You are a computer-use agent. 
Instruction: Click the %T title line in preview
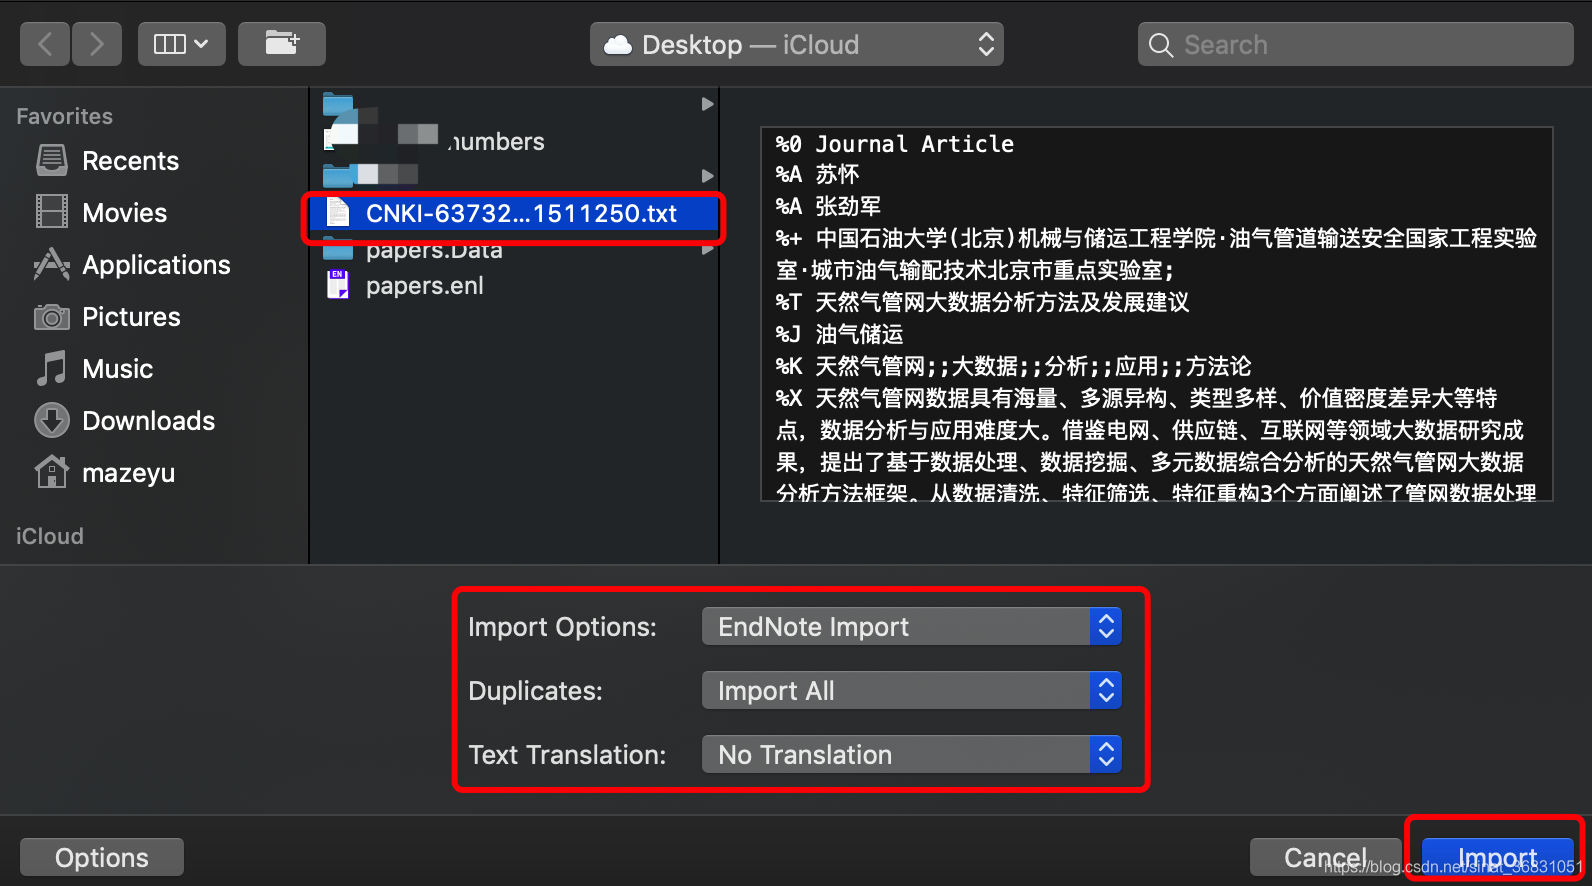point(982,302)
